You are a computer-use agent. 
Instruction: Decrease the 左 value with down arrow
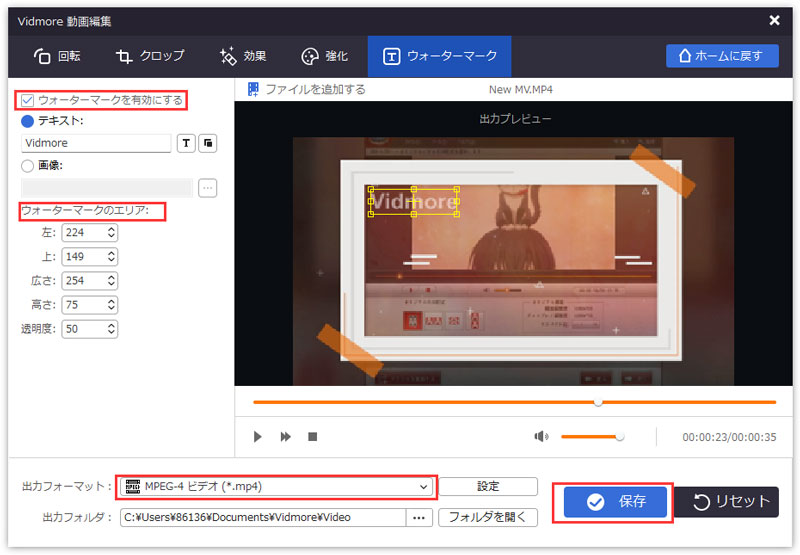click(x=111, y=236)
